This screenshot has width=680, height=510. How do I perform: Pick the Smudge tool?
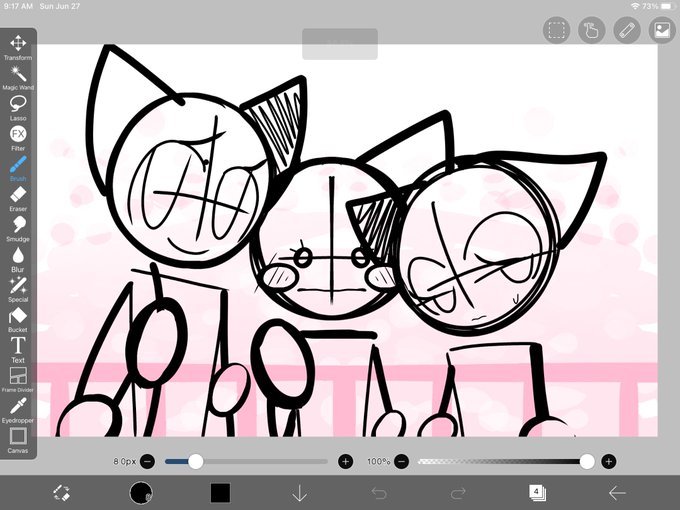18,230
